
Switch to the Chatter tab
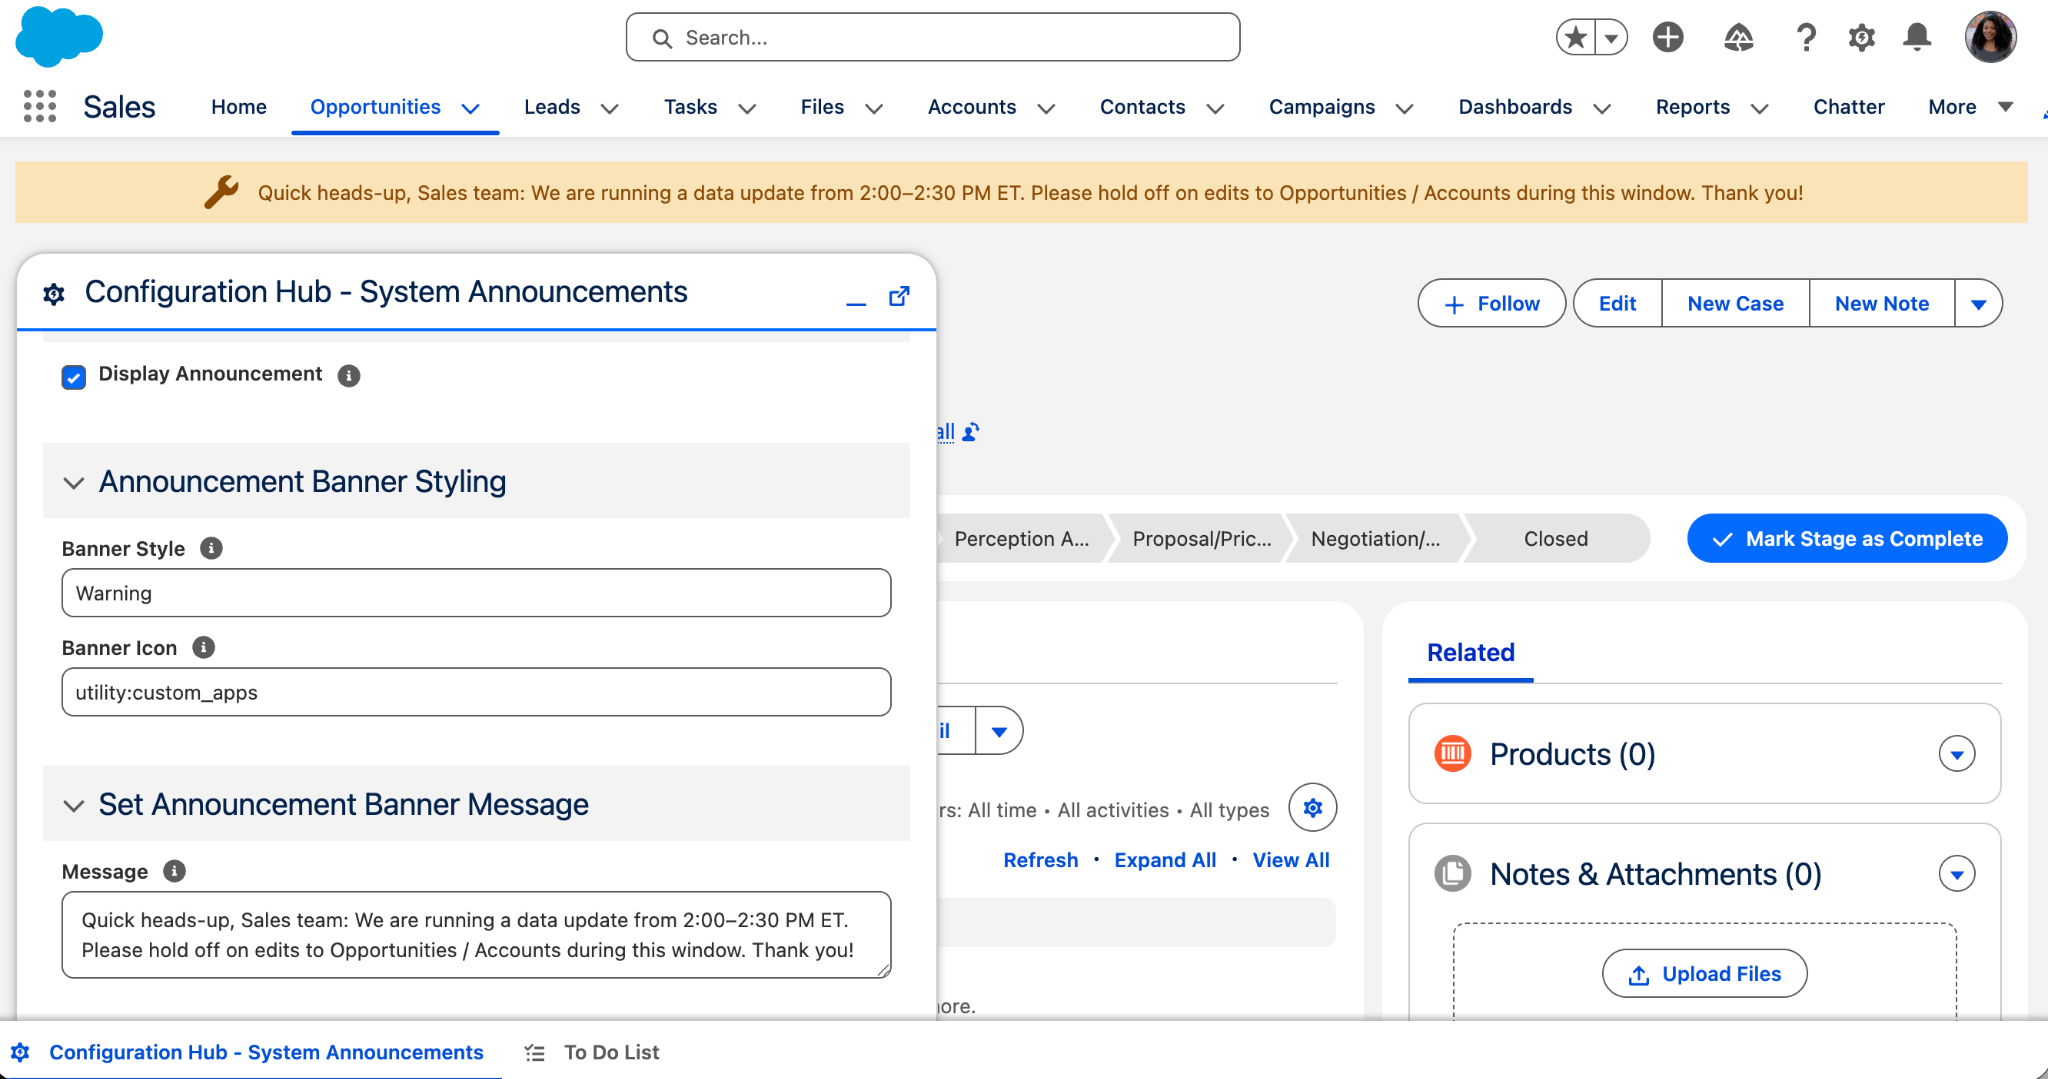pyautogui.click(x=1849, y=107)
